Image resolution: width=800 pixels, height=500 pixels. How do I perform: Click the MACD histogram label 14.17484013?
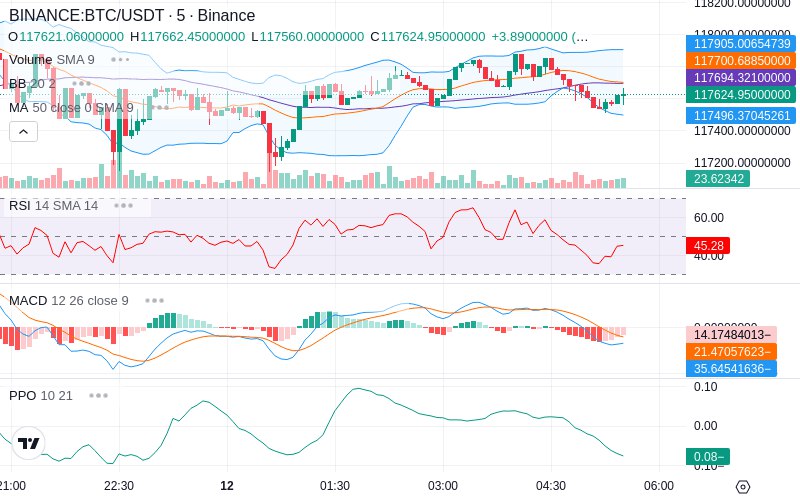732,335
